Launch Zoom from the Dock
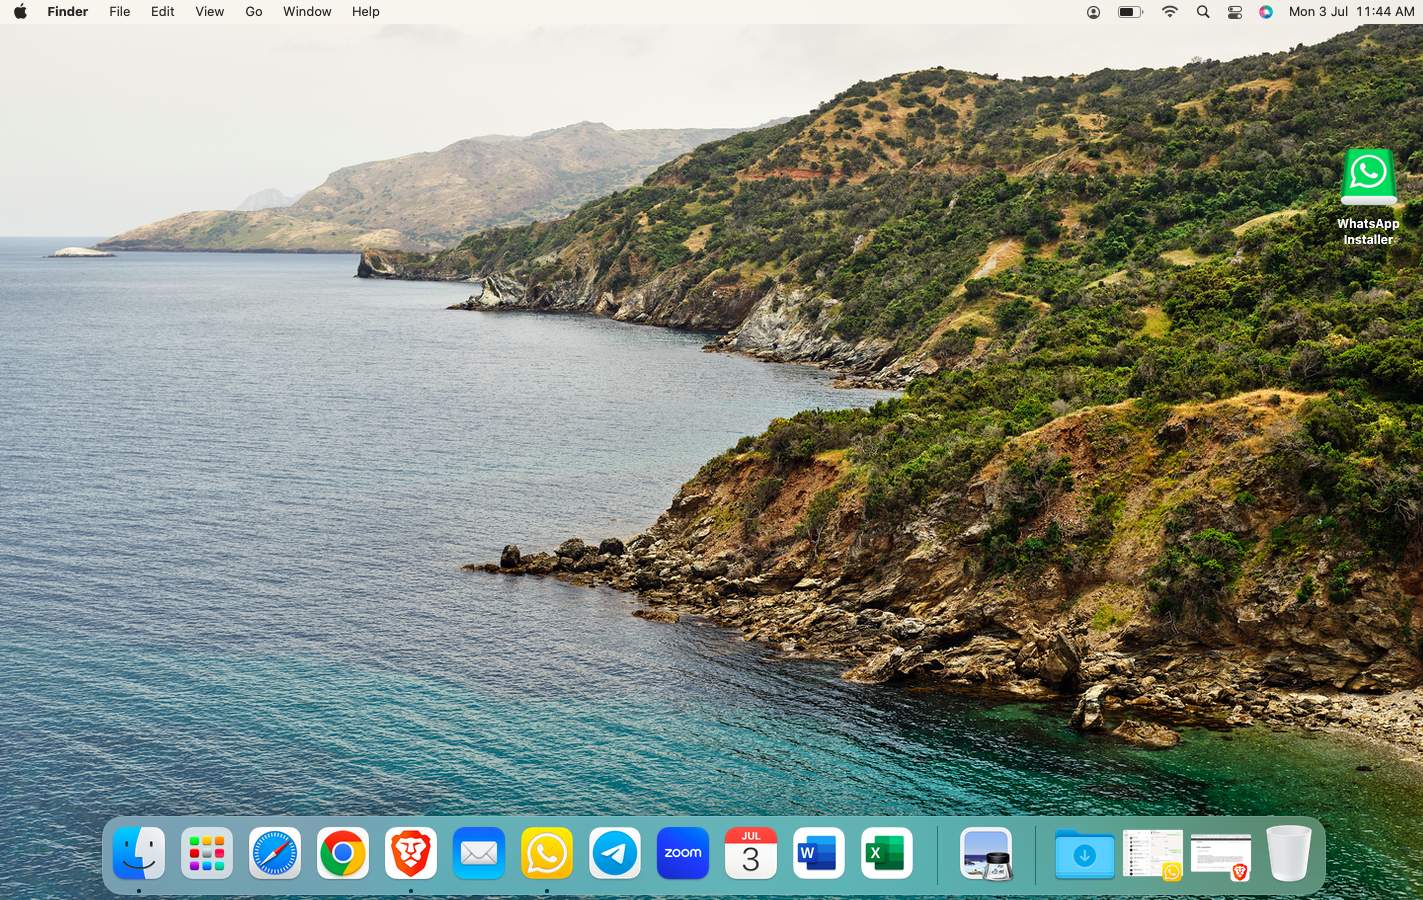This screenshot has width=1423, height=900. point(683,853)
